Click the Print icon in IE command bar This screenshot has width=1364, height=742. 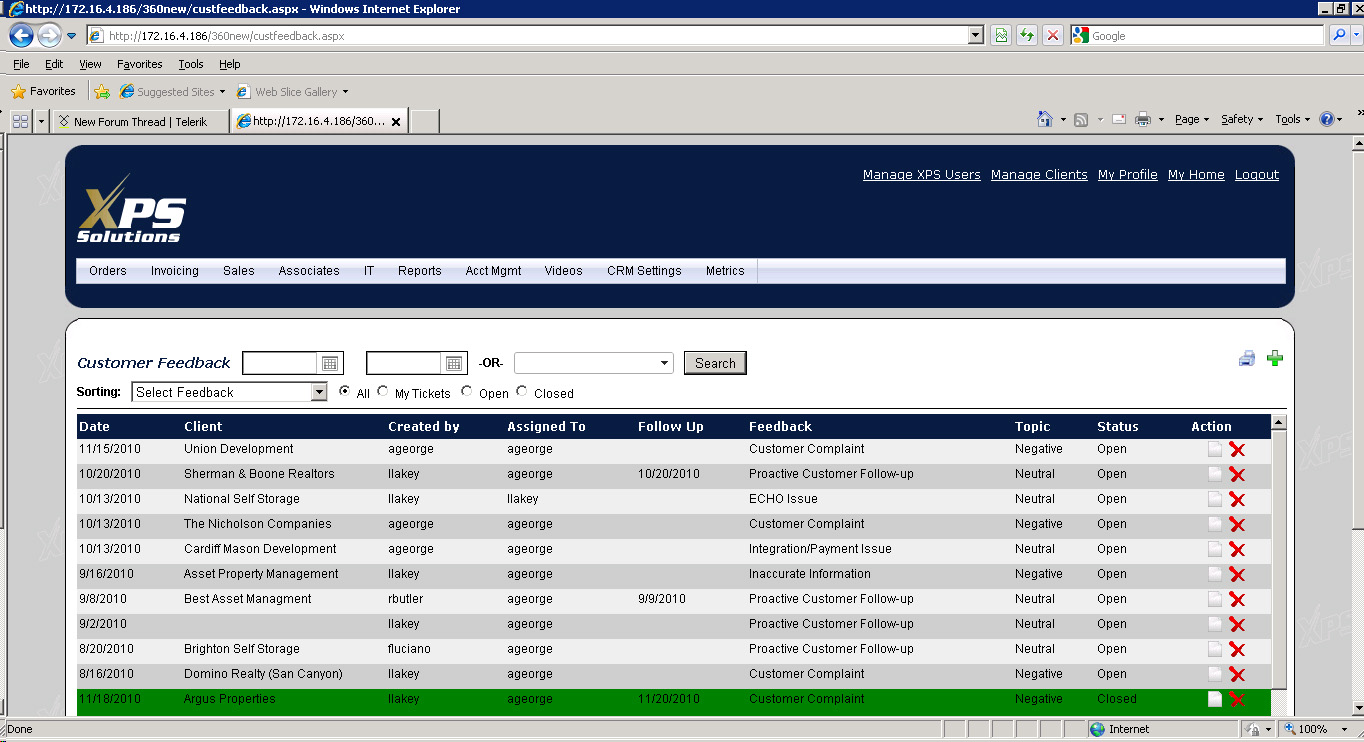click(x=1143, y=119)
